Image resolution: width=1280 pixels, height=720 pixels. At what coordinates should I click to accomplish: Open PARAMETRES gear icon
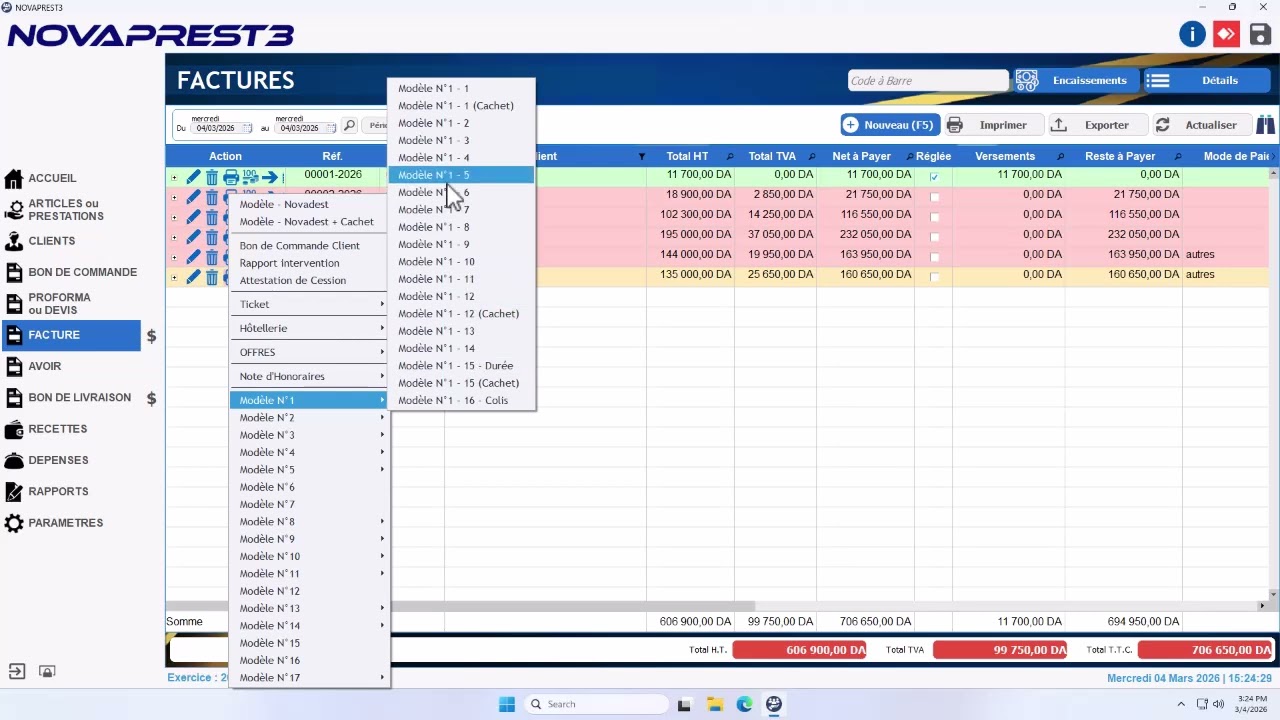tap(13, 523)
